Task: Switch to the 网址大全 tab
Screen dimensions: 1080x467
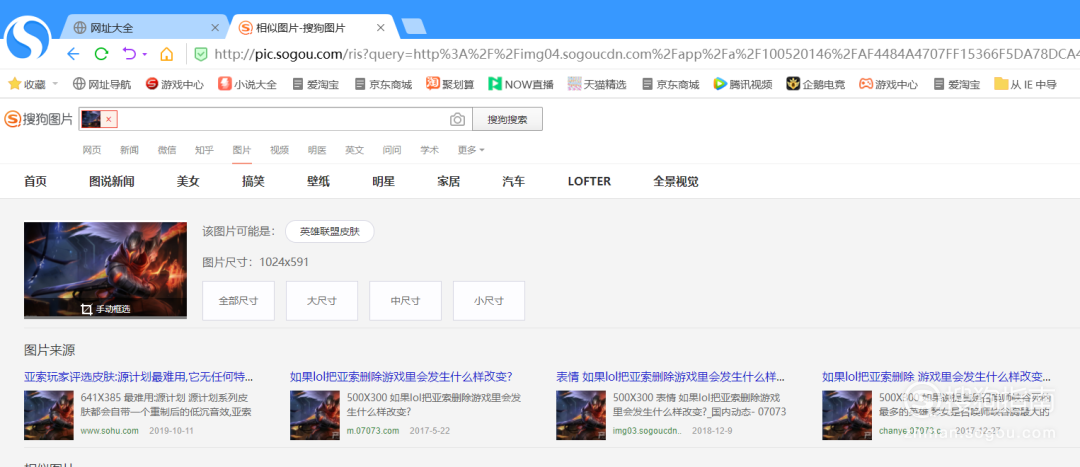Action: click(147, 27)
